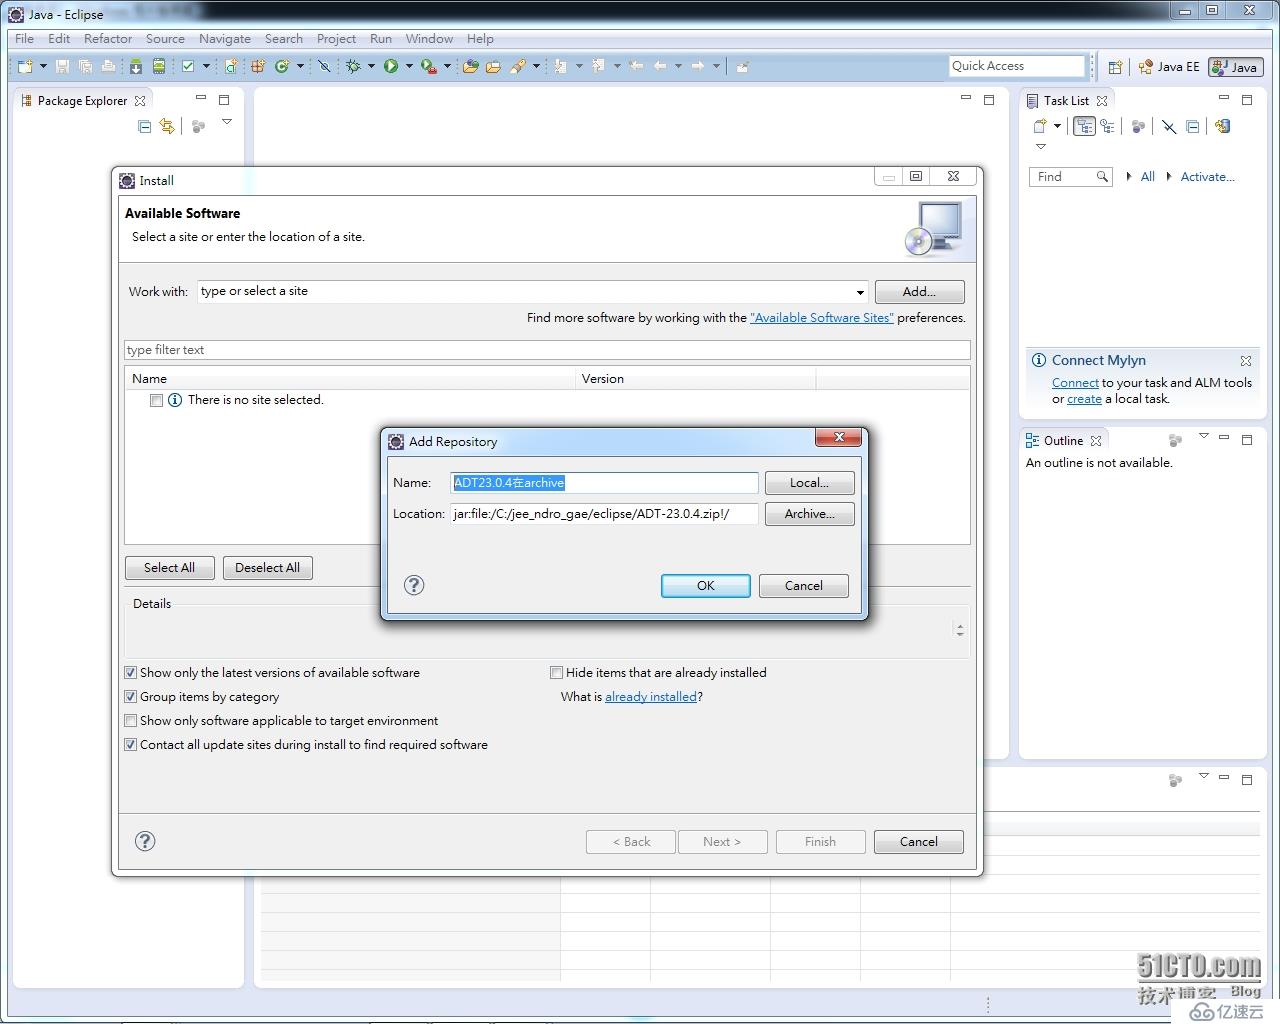Click Link with Editor in Package Explorer
The height and width of the screenshot is (1024, 1280).
tap(167, 126)
